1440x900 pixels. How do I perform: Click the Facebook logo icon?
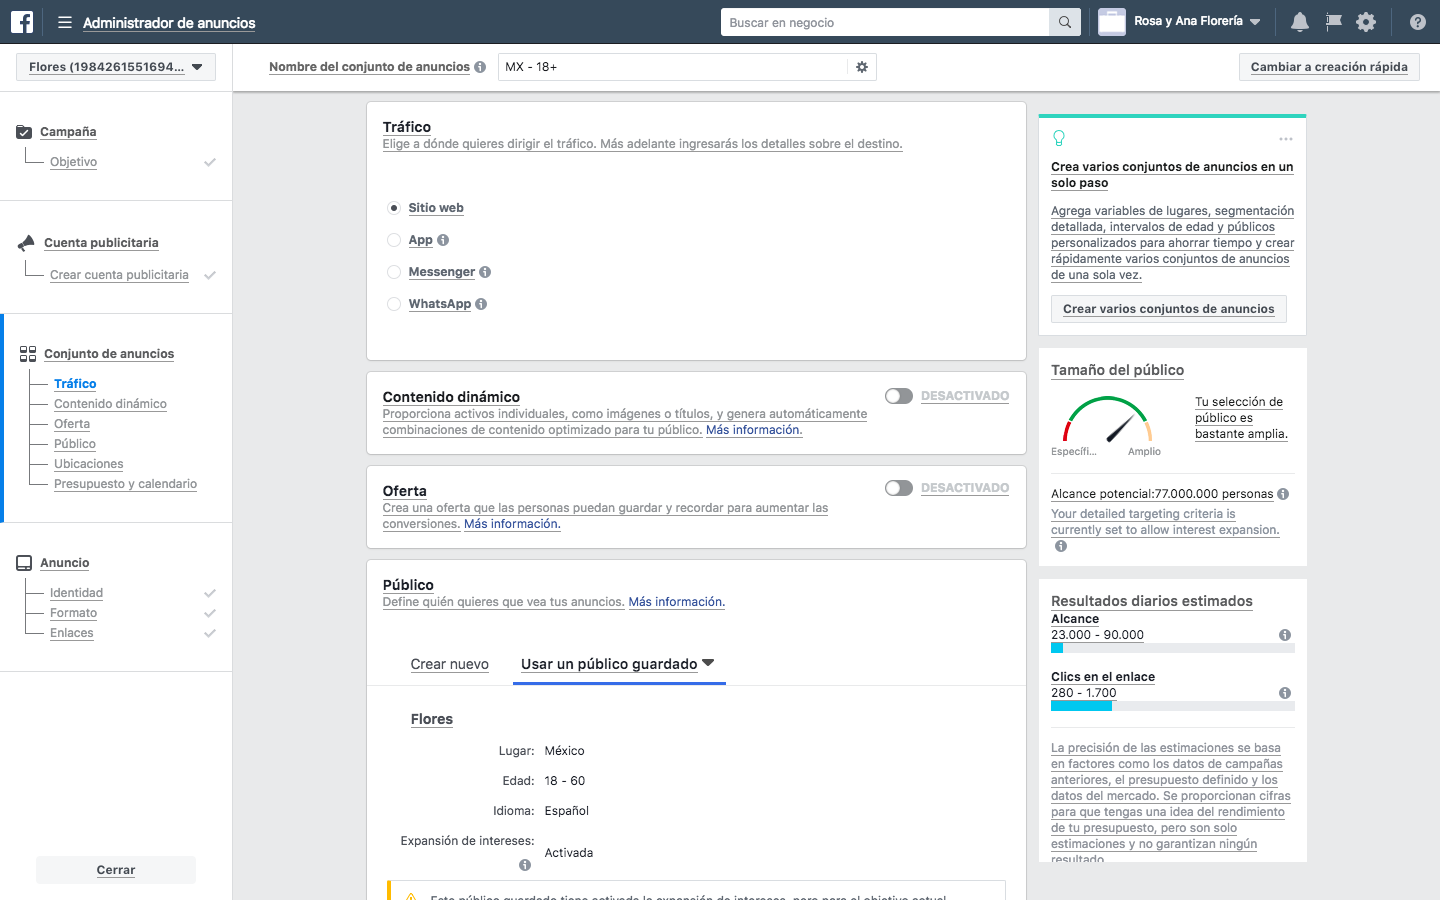[x=22, y=22]
